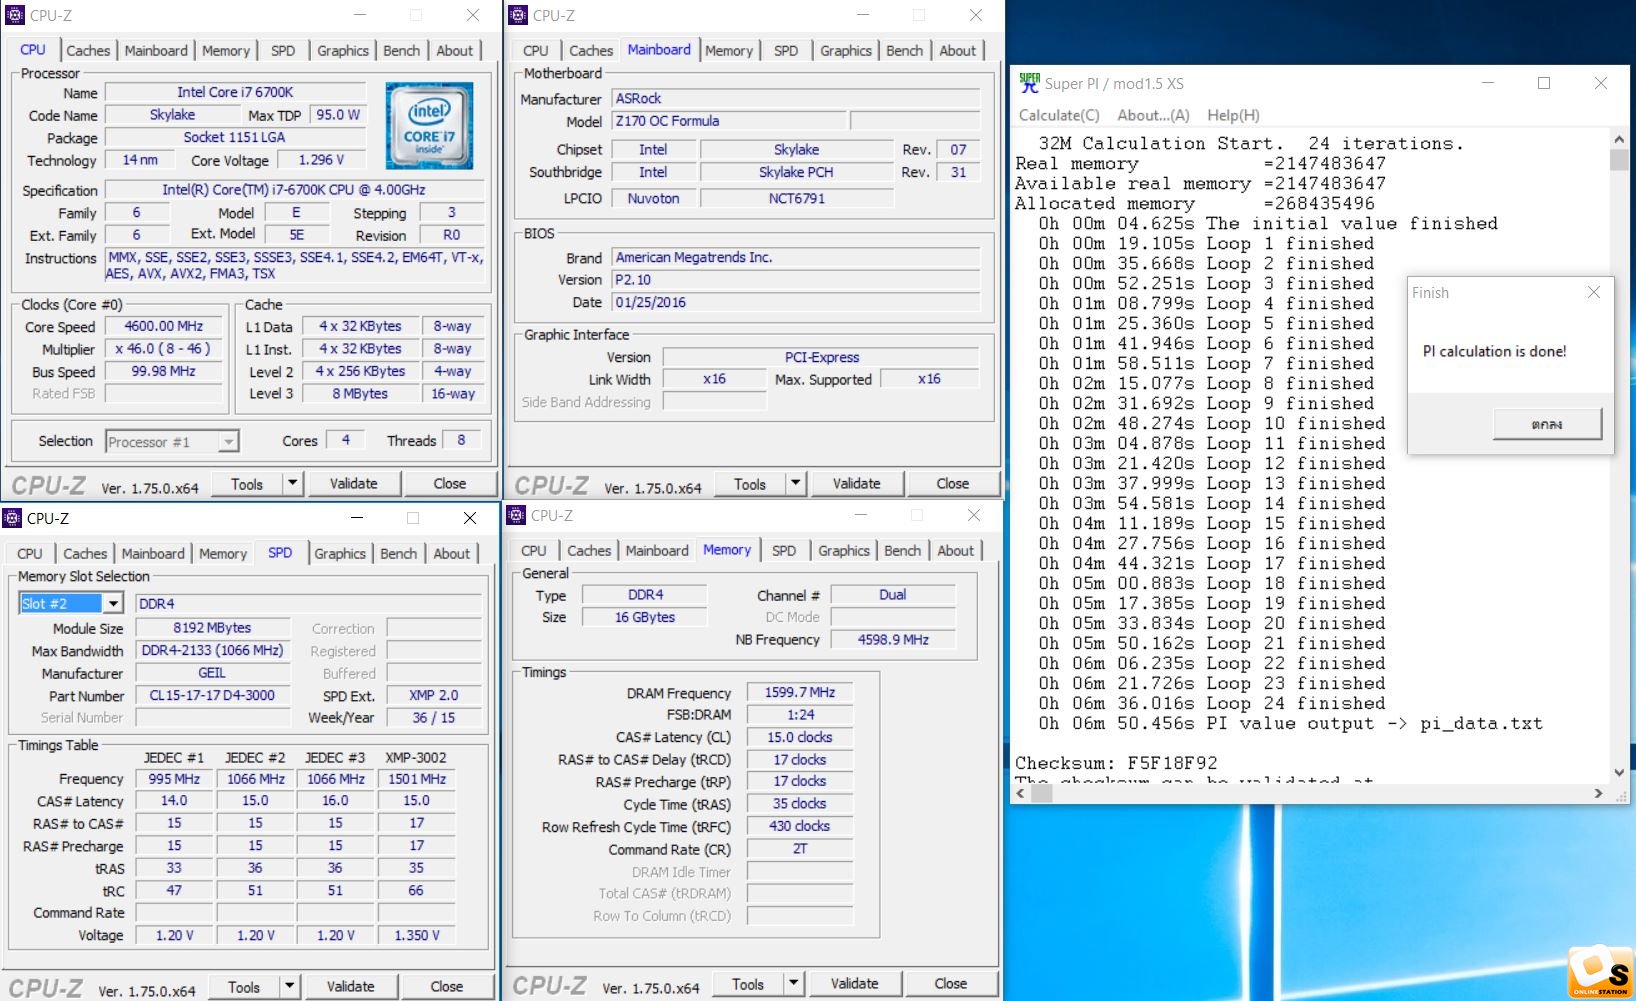Click the DRAM Frequency 1599.7 MHz field
Image resolution: width=1636 pixels, height=1001 pixels.
(x=799, y=692)
